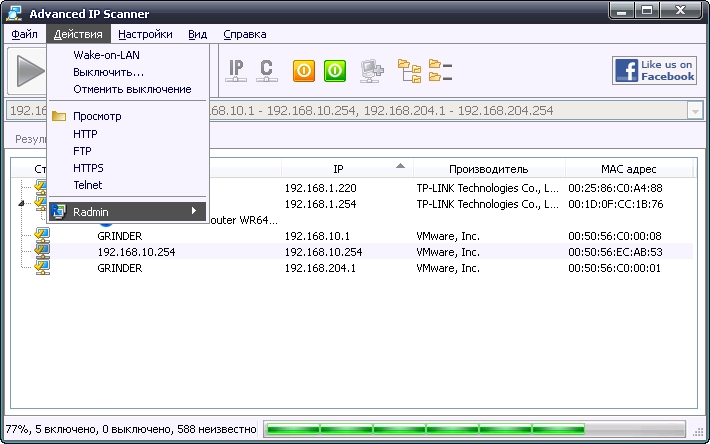Image resolution: width=710 pixels, height=444 pixels.
Task: Click the IP toolbar icon
Action: (236, 71)
